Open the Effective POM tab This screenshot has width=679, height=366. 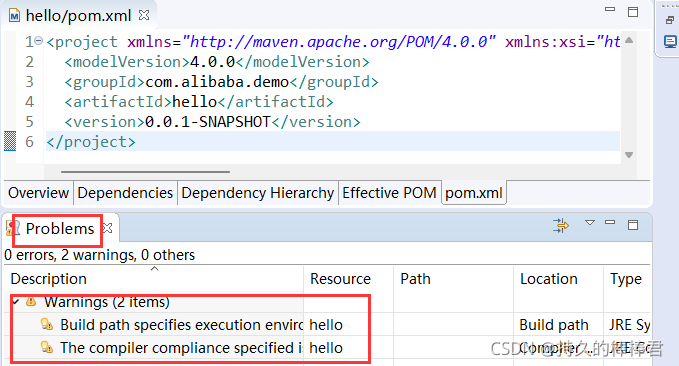(x=389, y=193)
